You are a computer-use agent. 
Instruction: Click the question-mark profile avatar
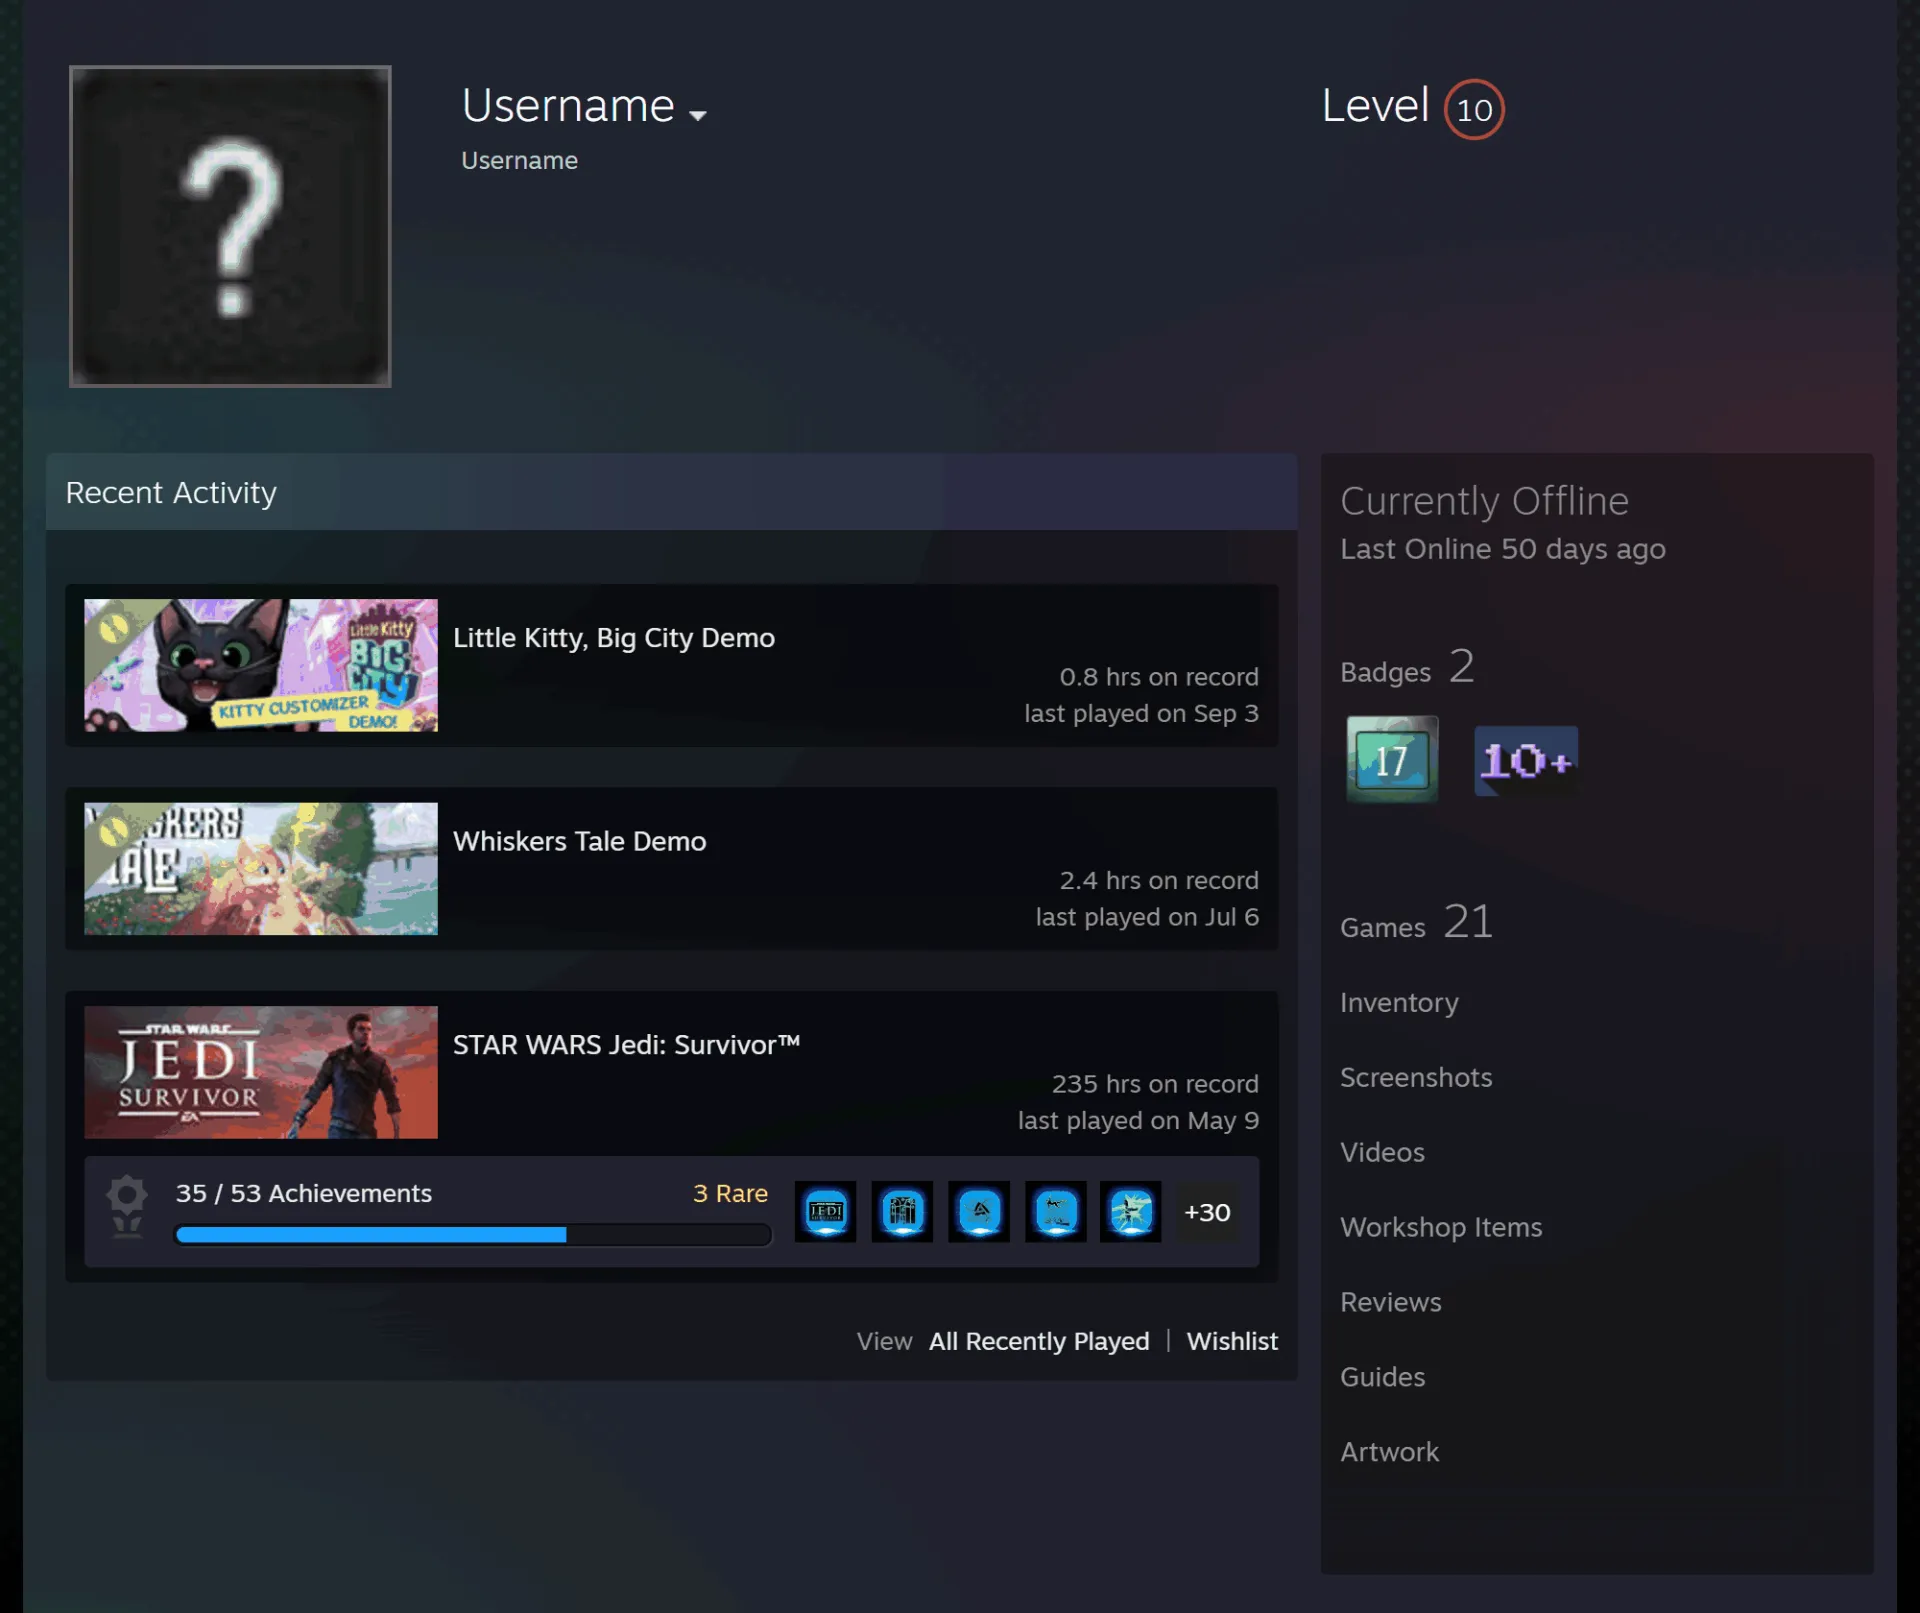tap(230, 226)
